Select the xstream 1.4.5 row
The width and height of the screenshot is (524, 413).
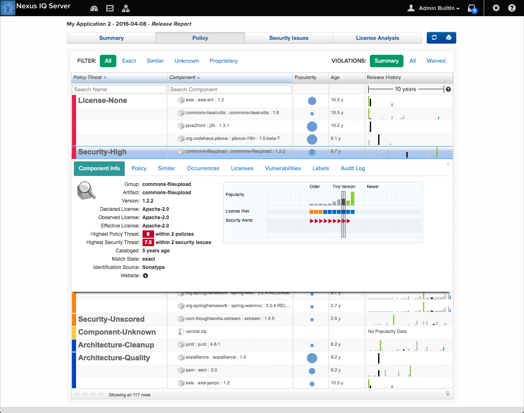click(262, 319)
